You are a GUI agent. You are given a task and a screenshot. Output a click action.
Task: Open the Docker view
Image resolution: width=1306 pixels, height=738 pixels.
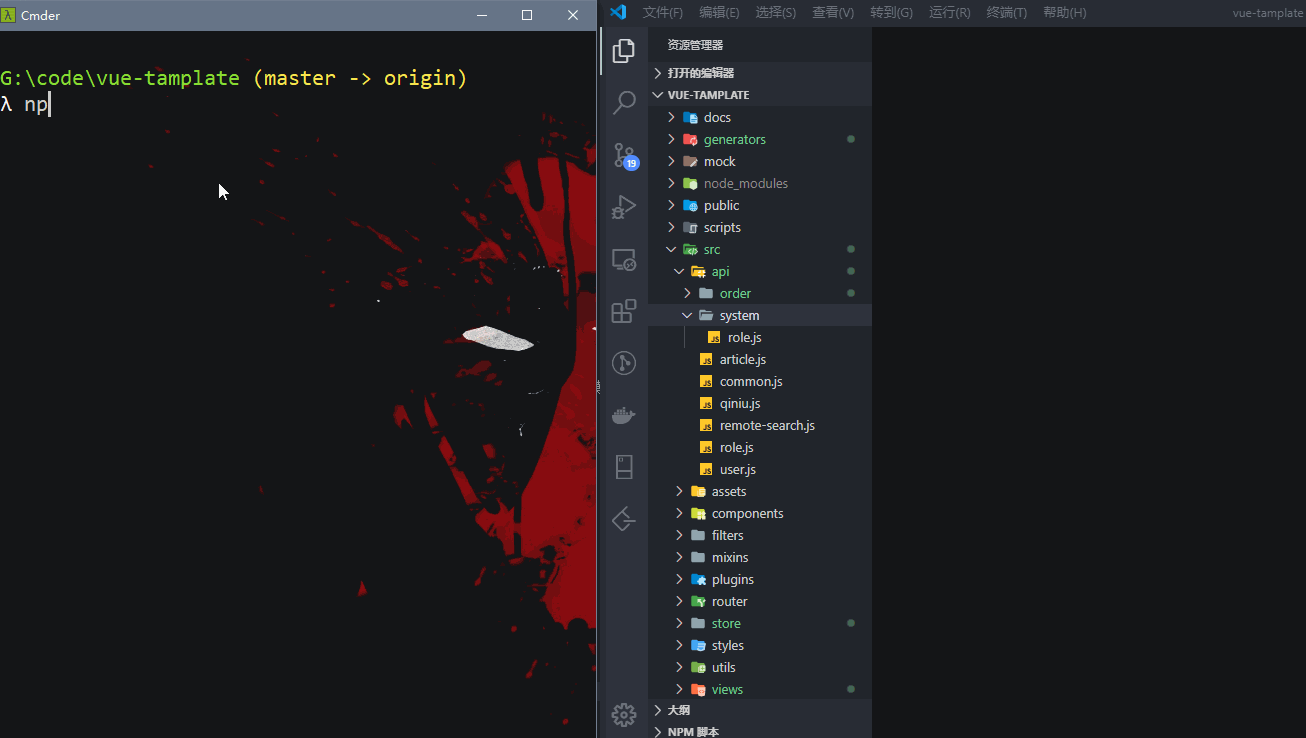coord(624,415)
